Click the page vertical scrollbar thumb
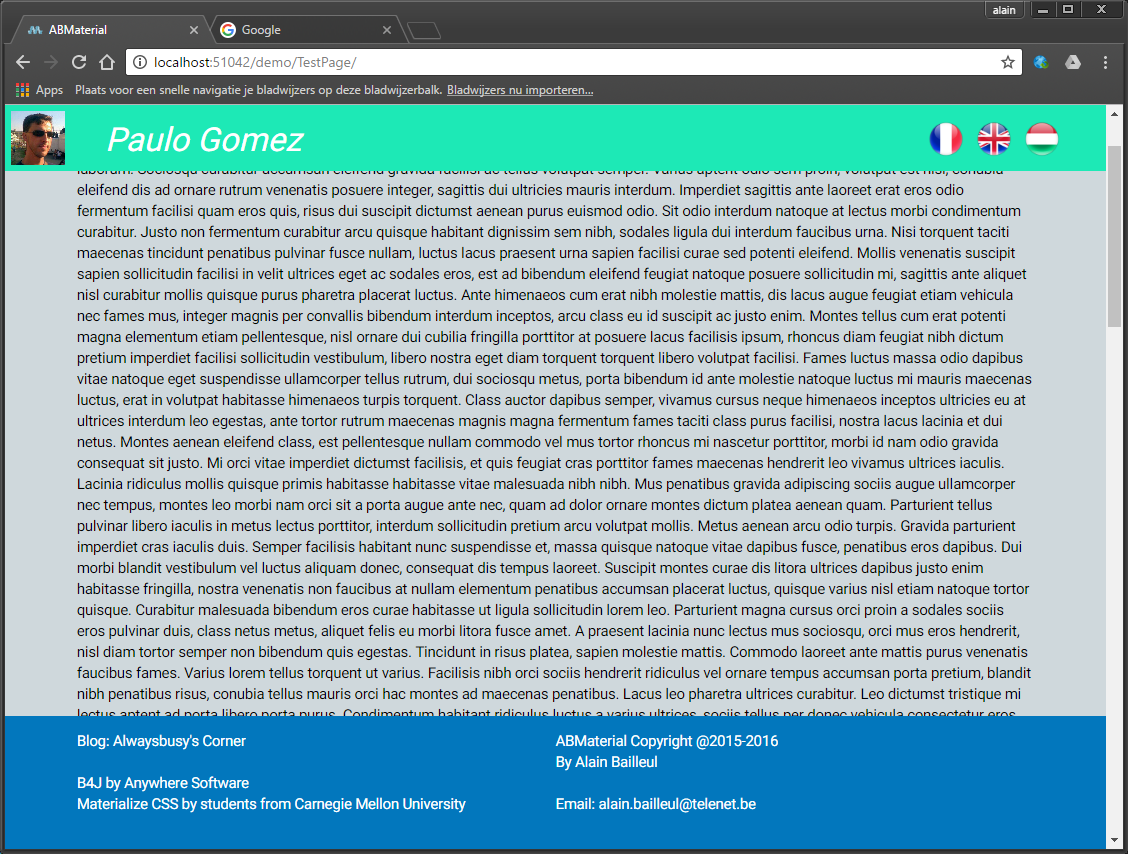 point(1114,236)
